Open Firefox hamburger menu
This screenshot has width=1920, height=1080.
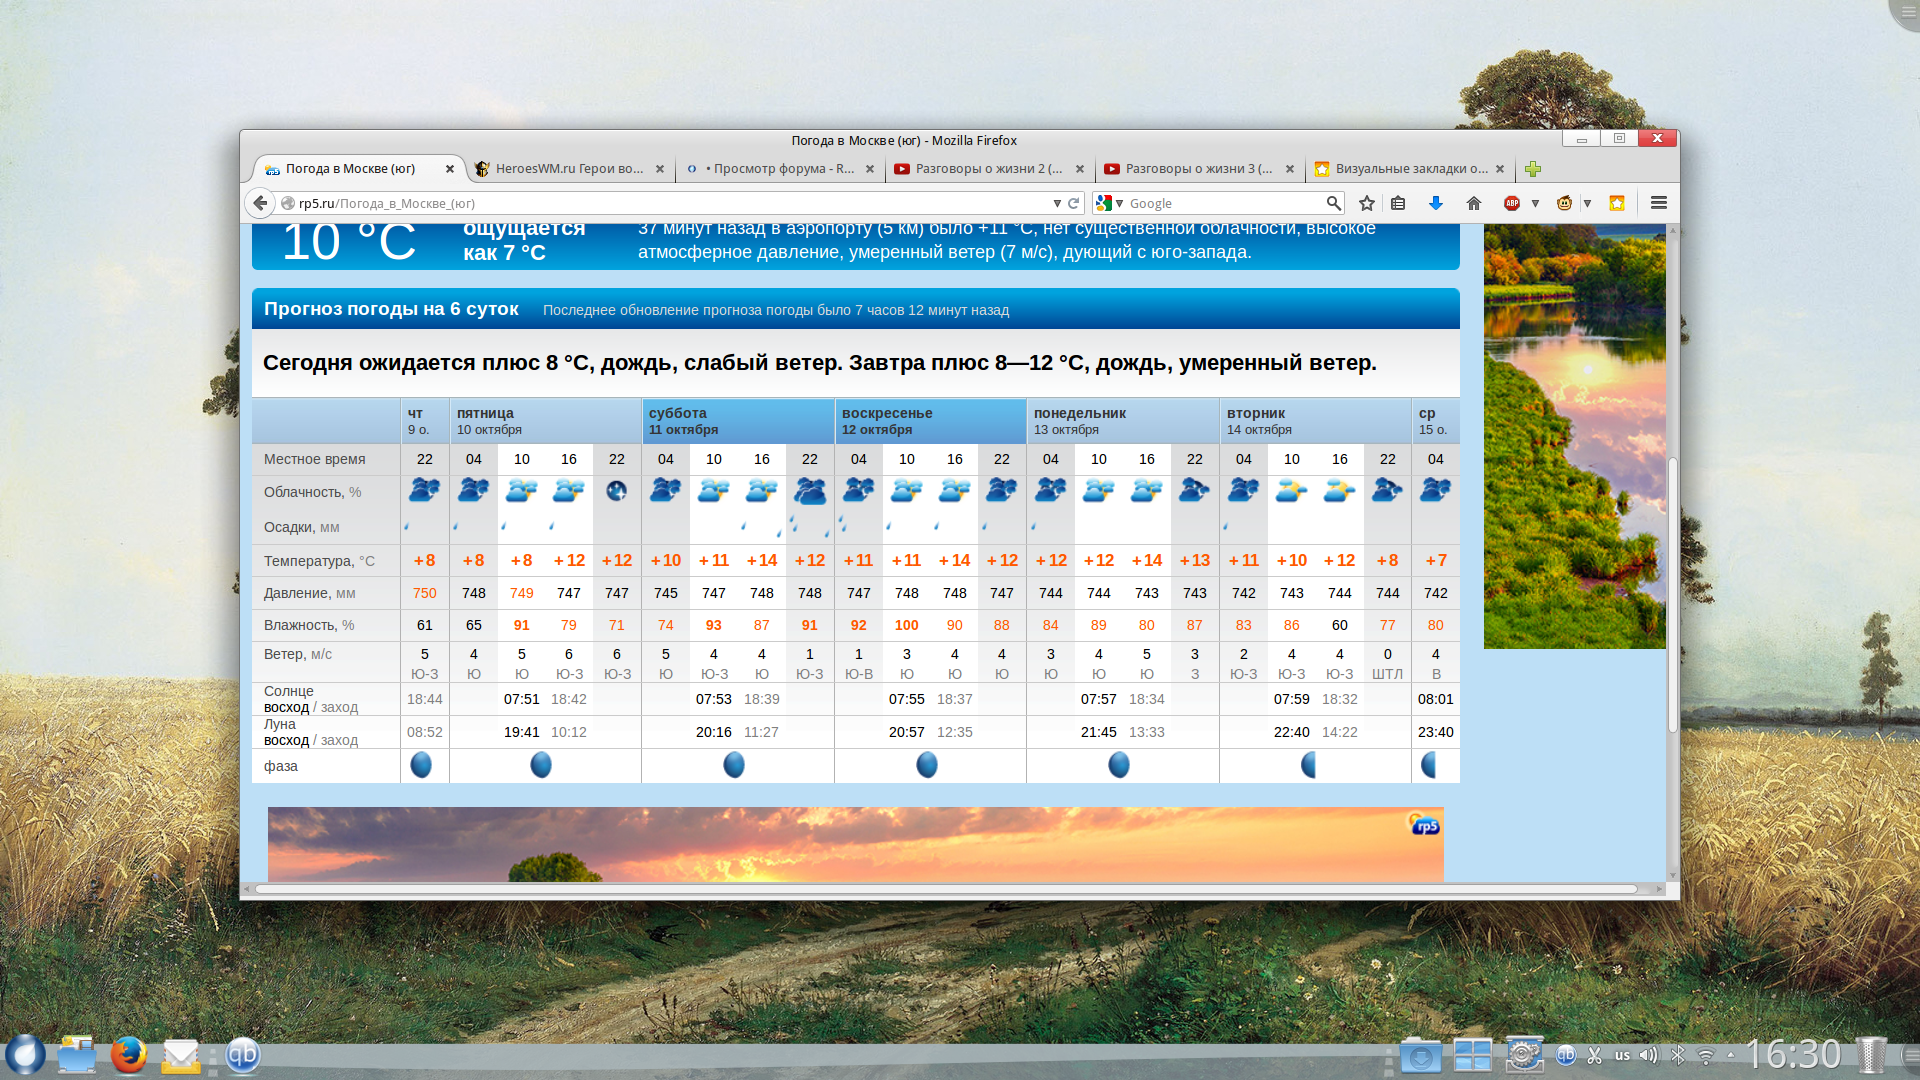1659,203
